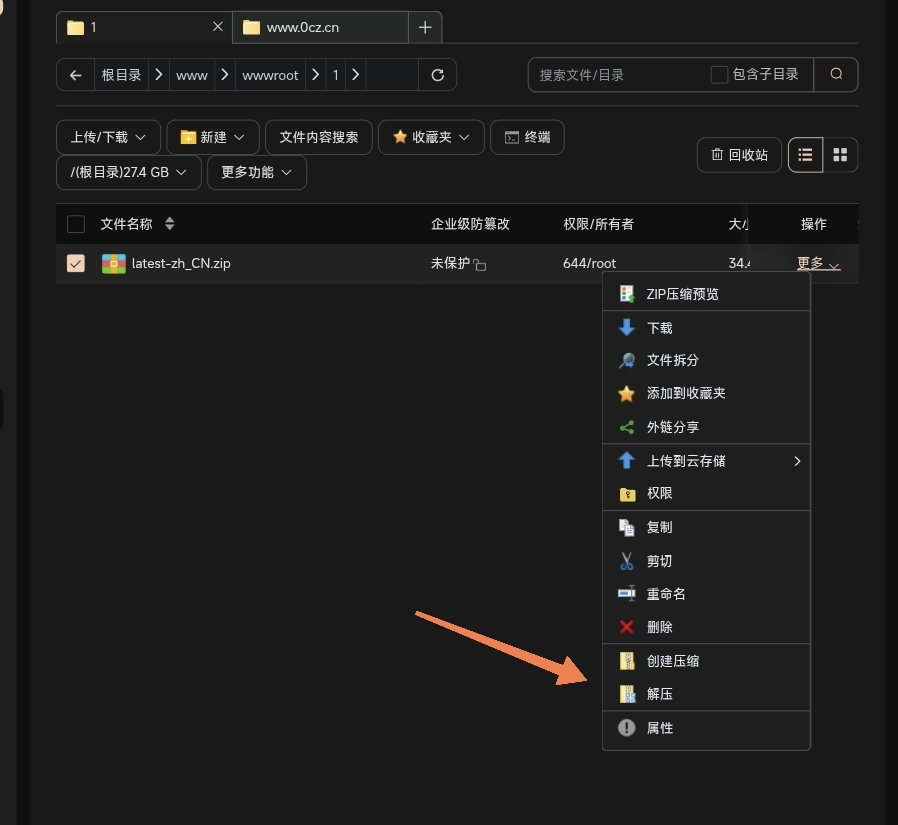Screen dimensions: 898x825
Task: Choose ZIP压缩预览 in the menu
Action: (x=682, y=294)
